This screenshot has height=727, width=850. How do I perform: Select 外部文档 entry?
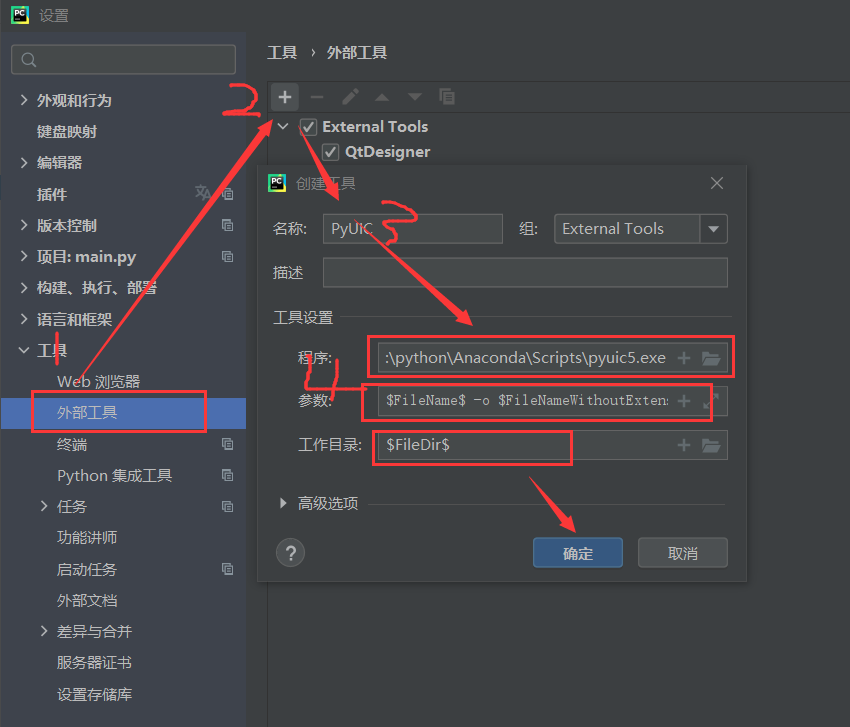87,600
